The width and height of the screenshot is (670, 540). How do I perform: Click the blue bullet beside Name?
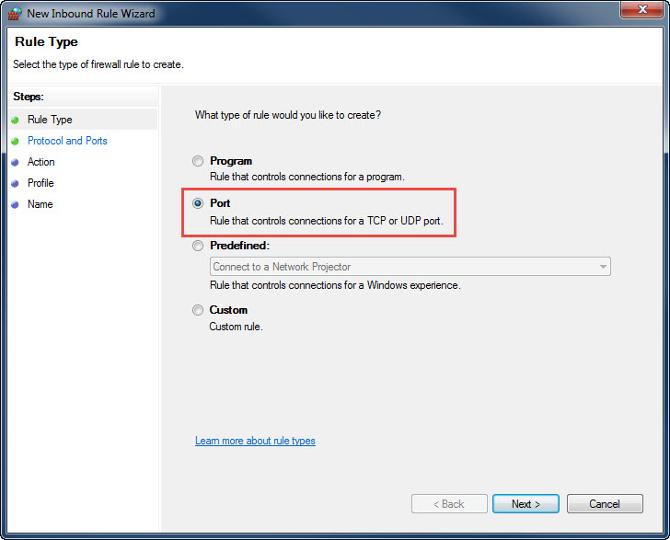point(15,205)
